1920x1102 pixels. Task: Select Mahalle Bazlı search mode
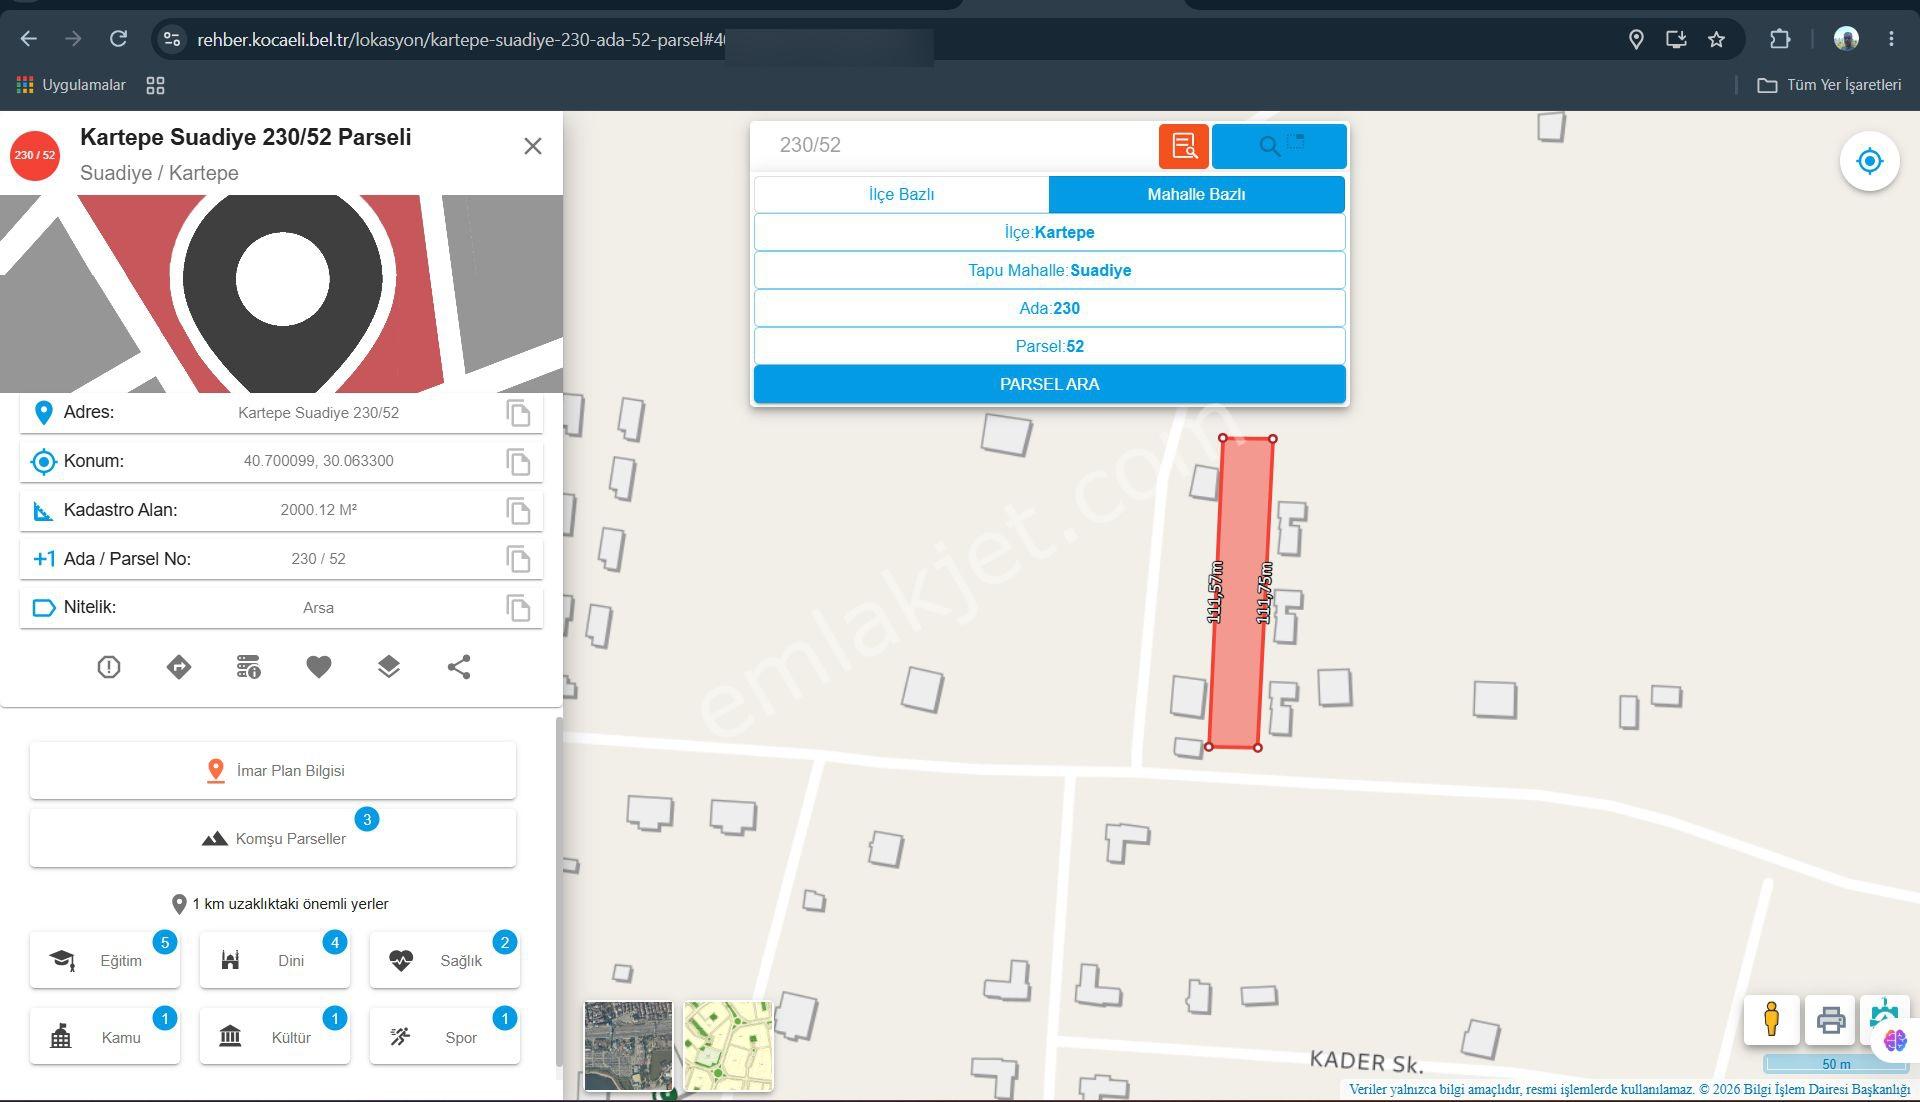1196,195
